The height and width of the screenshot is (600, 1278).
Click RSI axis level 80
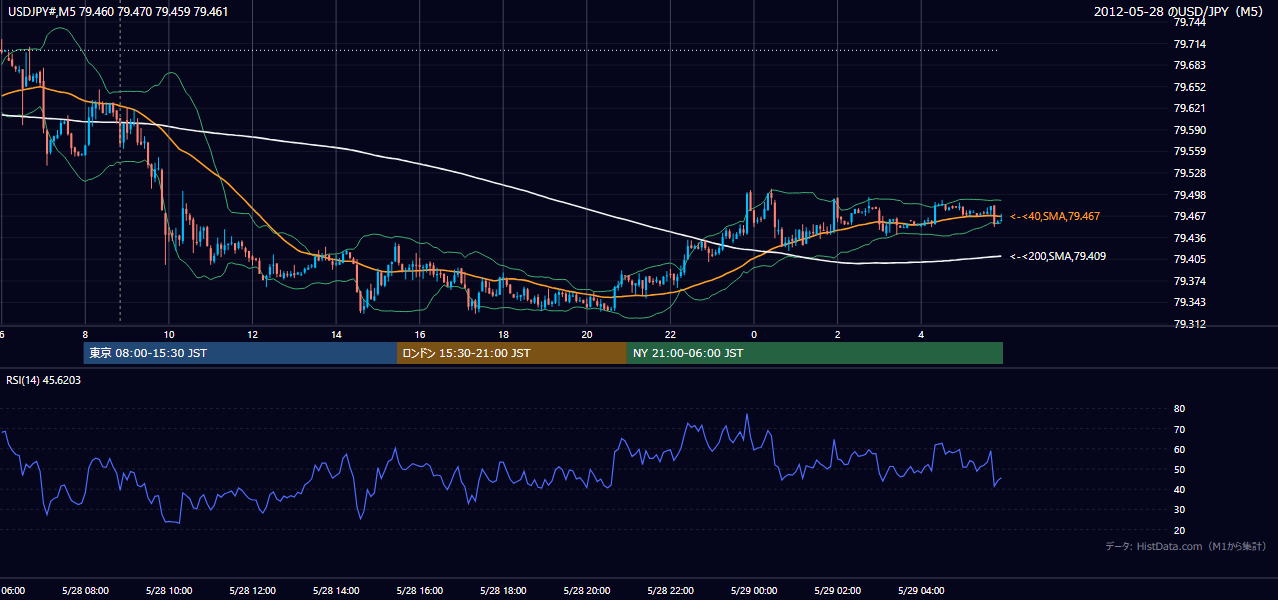pyautogui.click(x=1179, y=409)
